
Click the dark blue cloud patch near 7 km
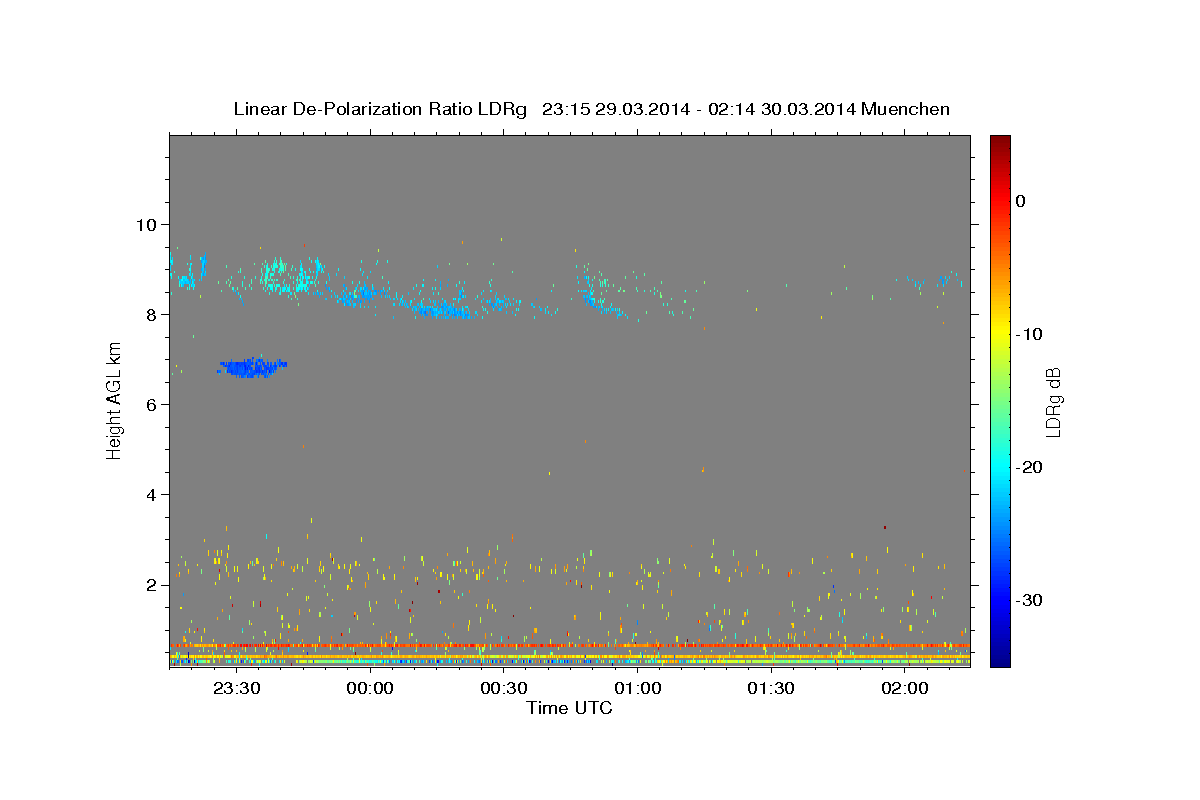(x=252, y=368)
